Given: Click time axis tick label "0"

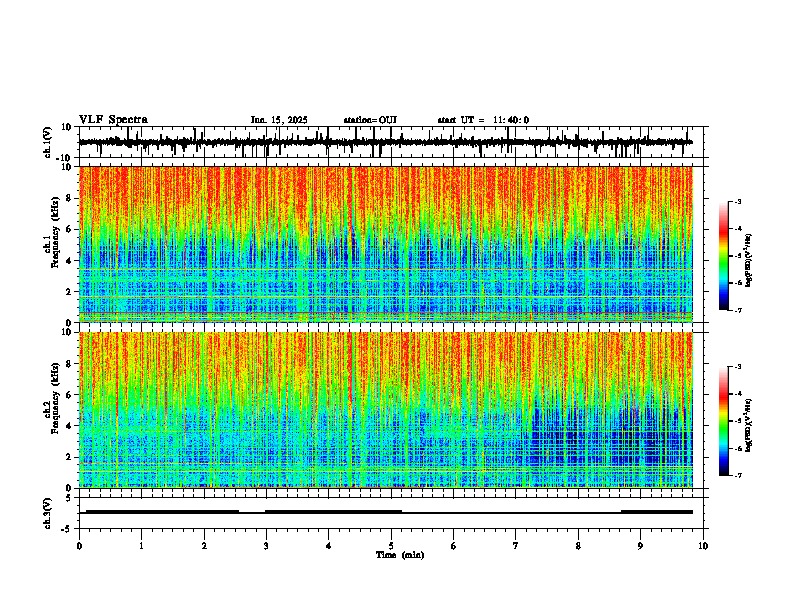Looking at the screenshot, I should [x=79, y=546].
